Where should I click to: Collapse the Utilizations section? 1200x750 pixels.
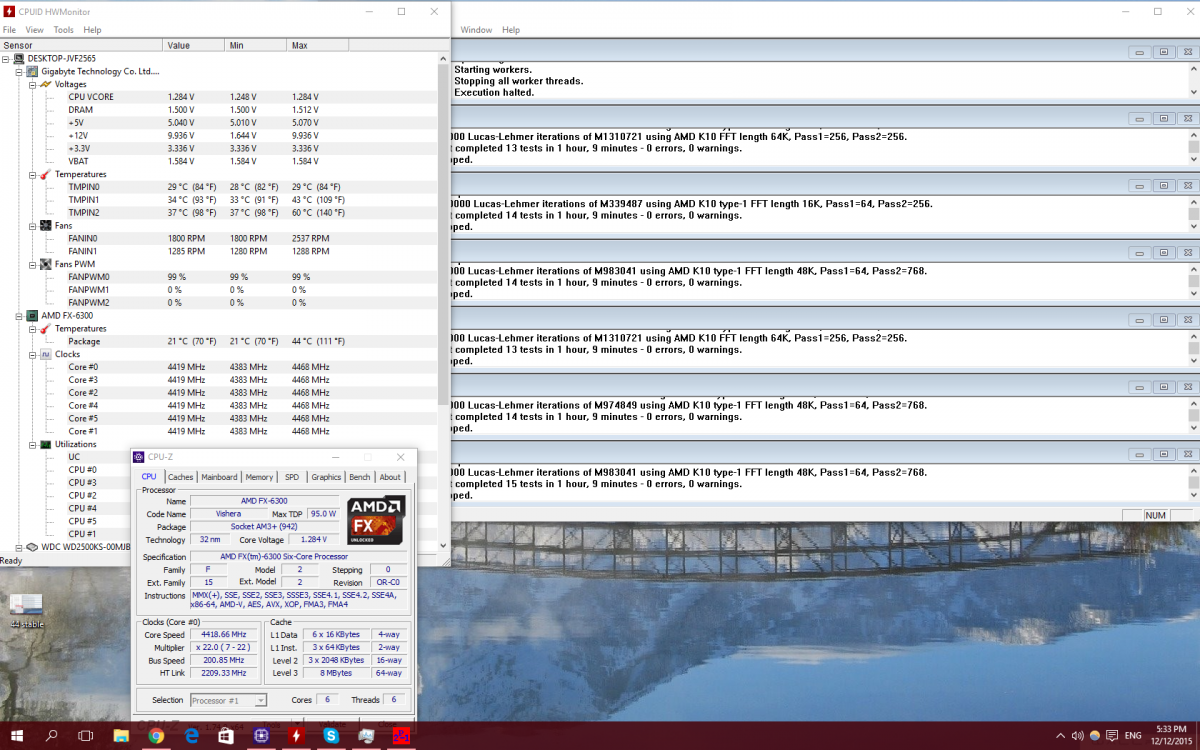[32, 444]
